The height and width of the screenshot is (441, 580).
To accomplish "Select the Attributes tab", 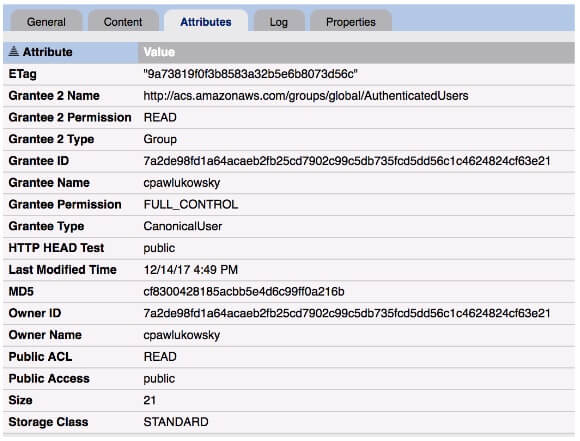I will point(206,21).
